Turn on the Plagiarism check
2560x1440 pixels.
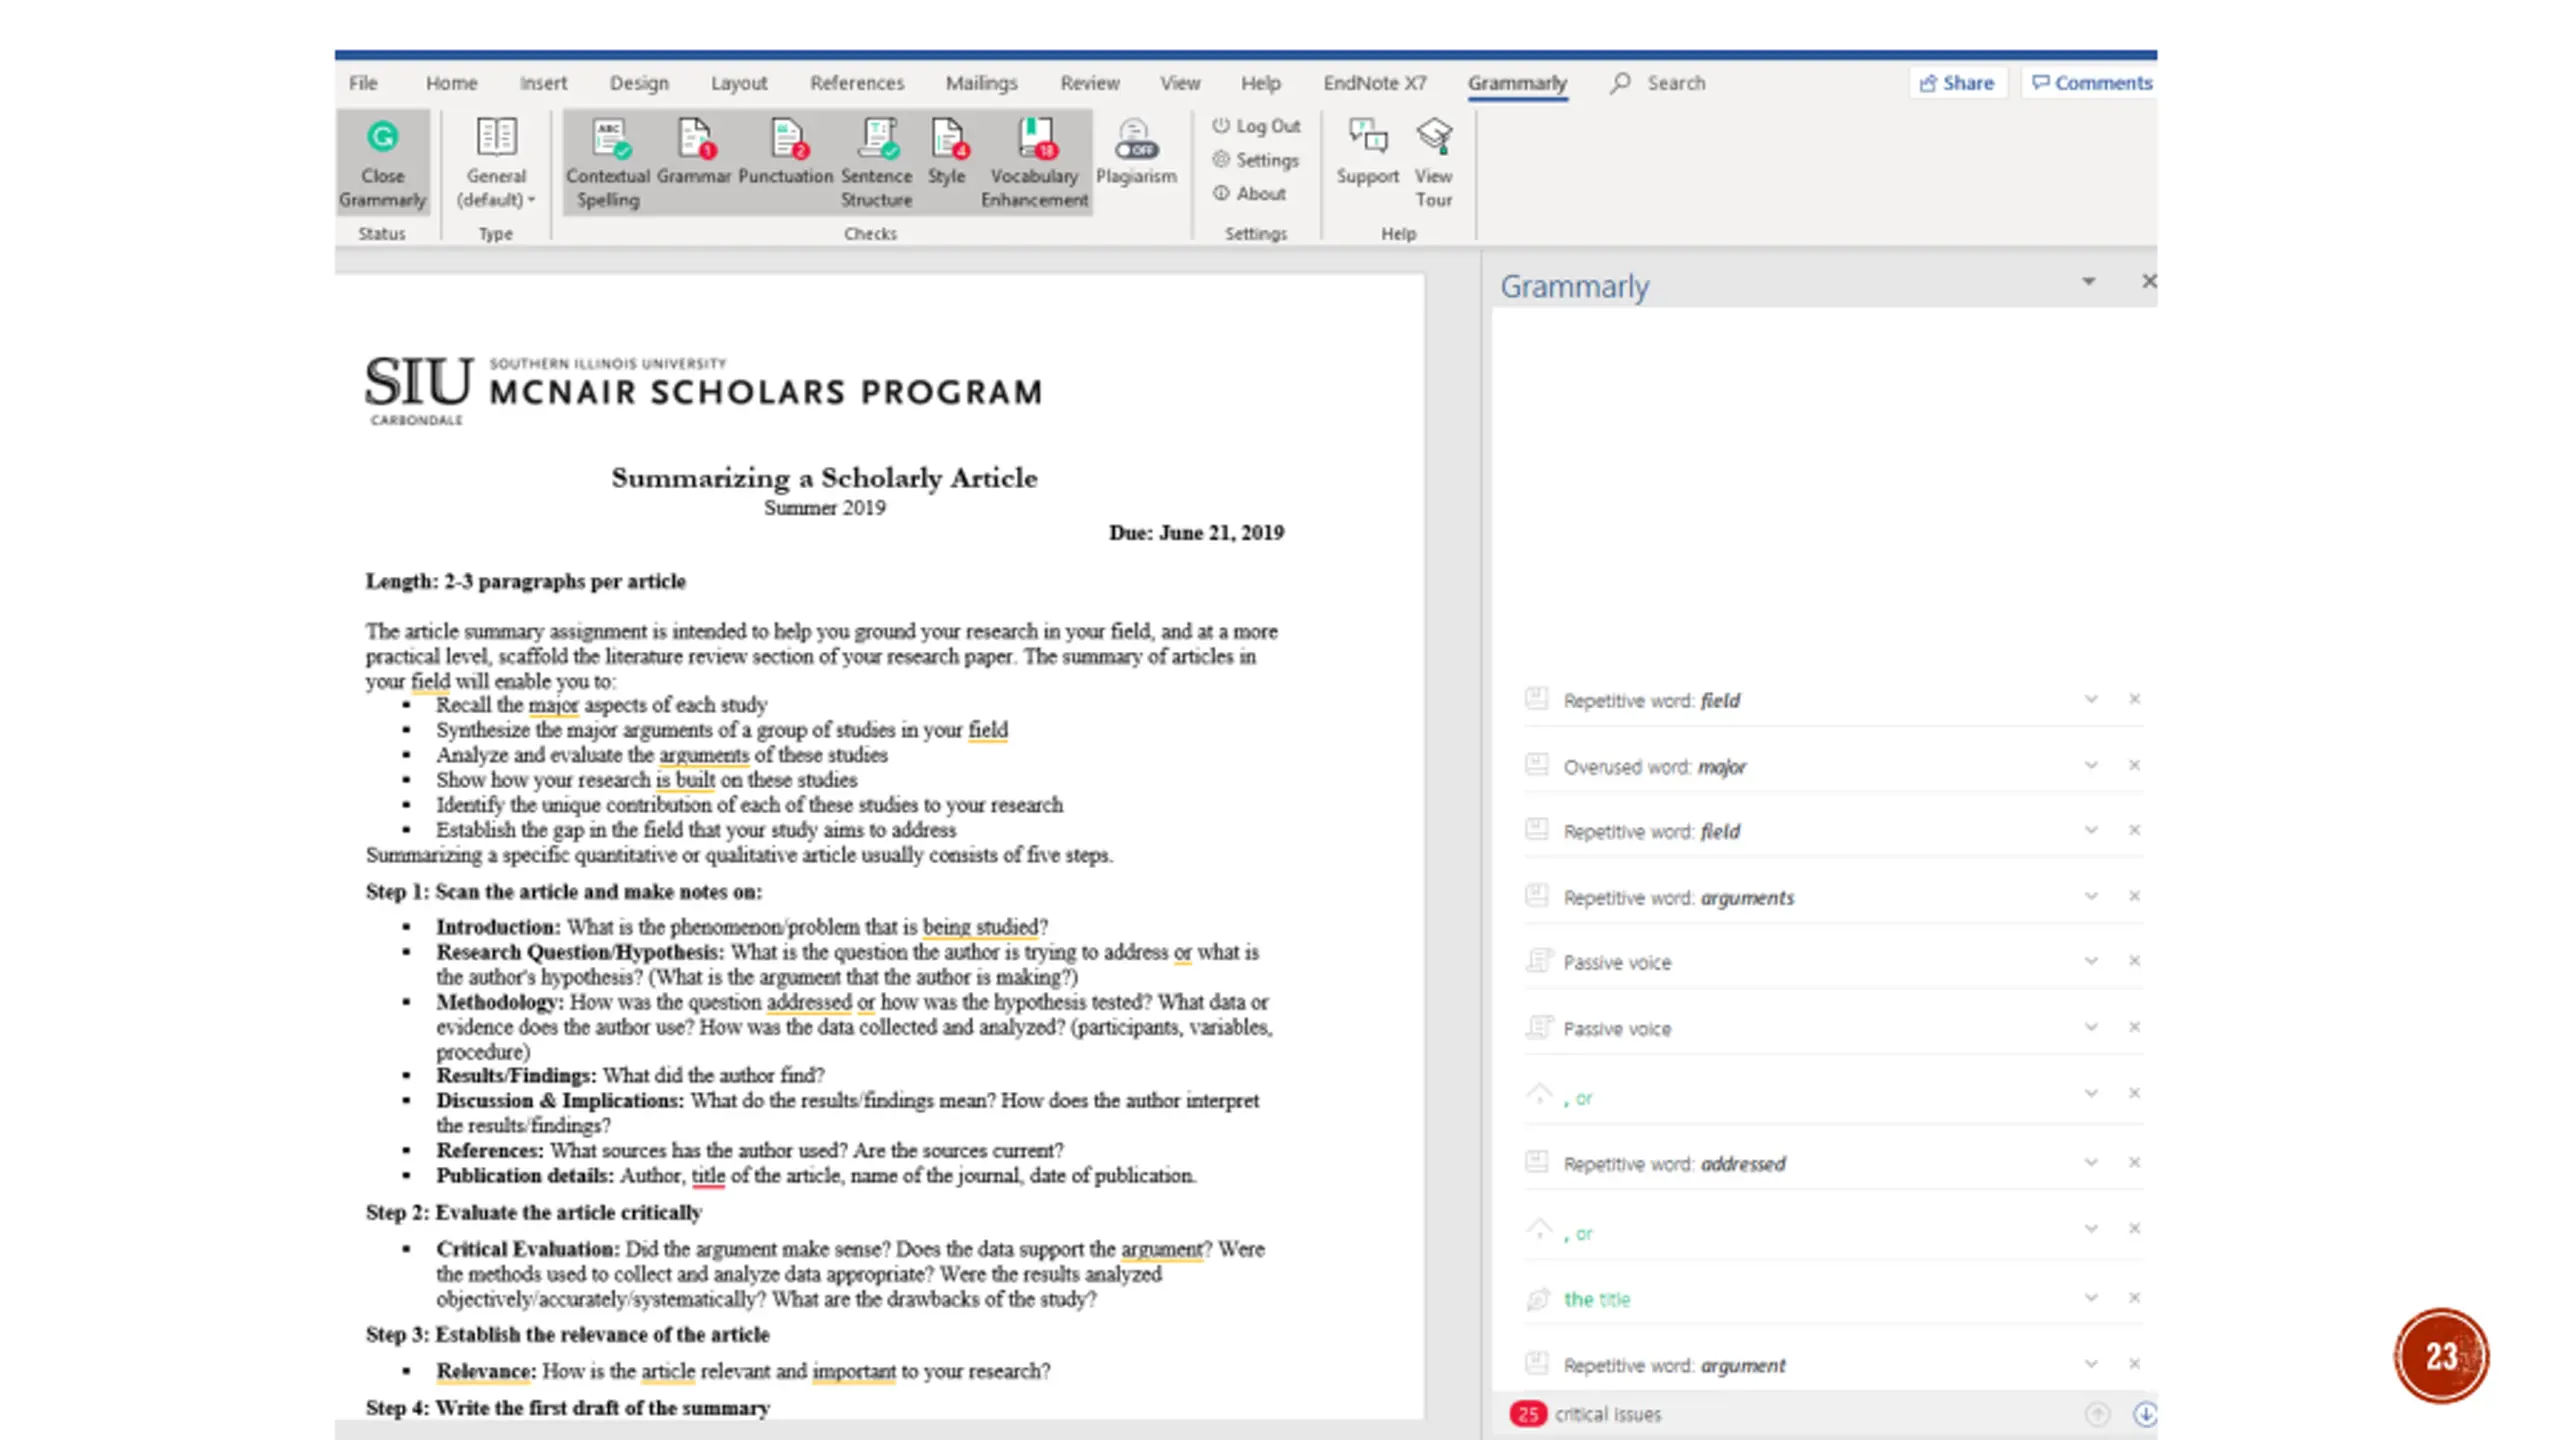[x=1136, y=153]
